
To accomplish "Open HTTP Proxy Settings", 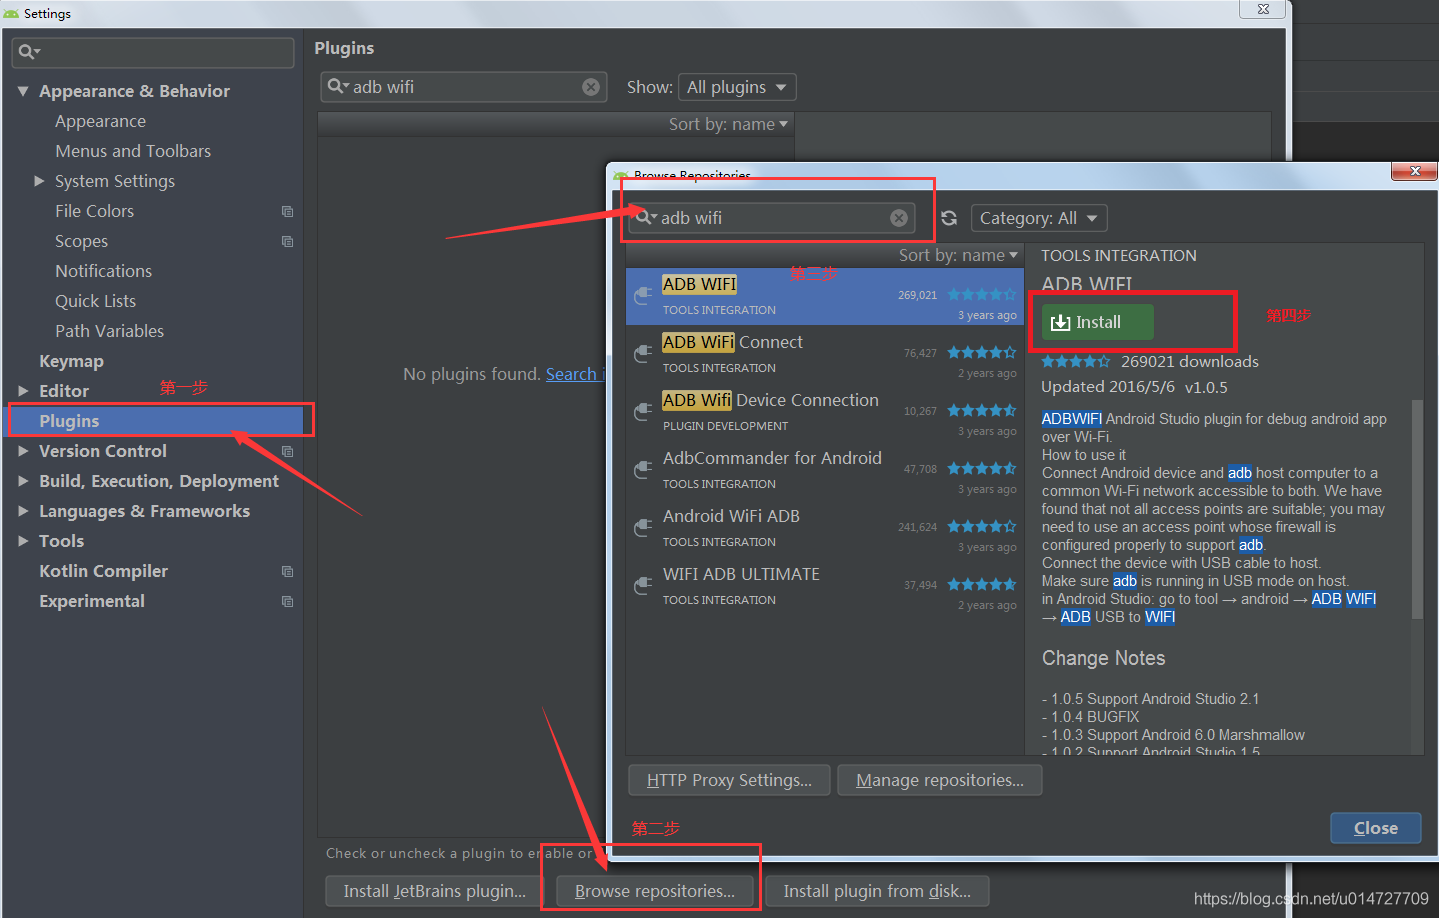I will coord(729,780).
